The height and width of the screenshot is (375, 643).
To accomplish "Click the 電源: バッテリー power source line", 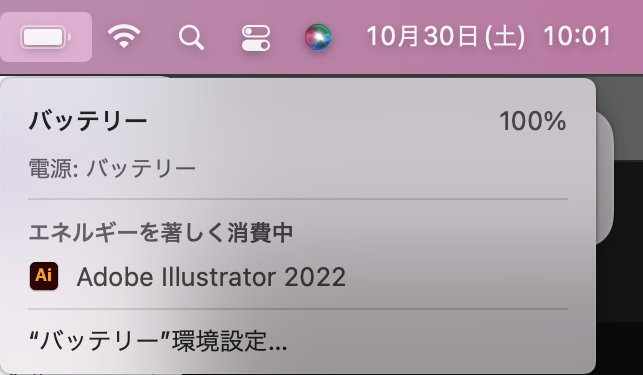I will click(112, 168).
